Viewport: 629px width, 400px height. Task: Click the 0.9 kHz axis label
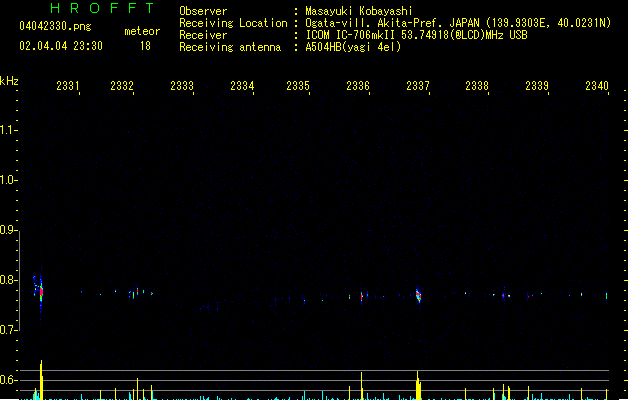point(8,230)
